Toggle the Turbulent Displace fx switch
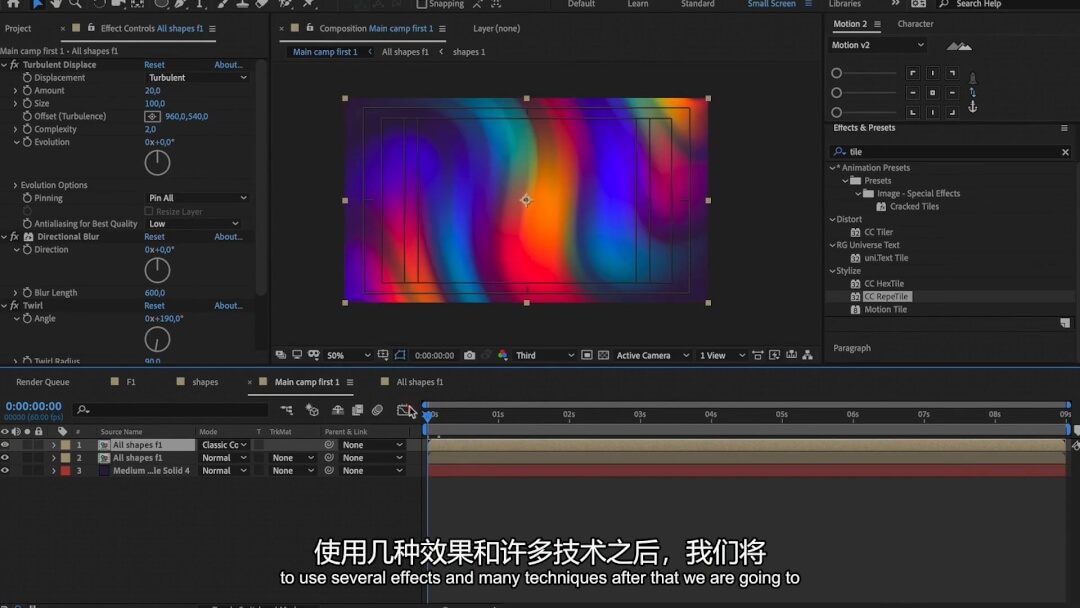 tap(14, 65)
